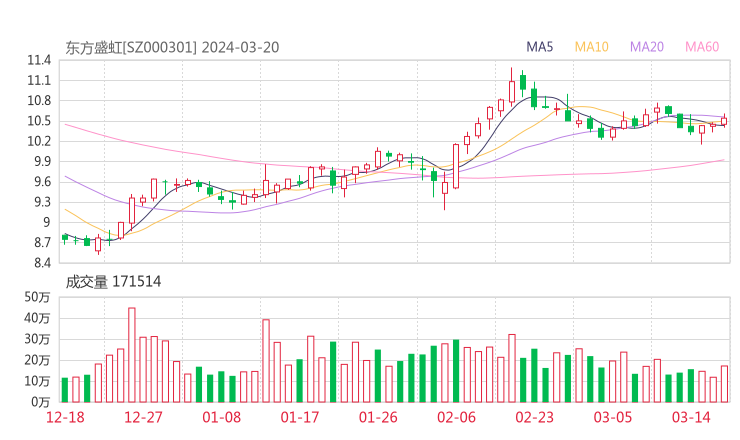Click the 03-05 date axis label
740x440 pixels.
click(613, 417)
